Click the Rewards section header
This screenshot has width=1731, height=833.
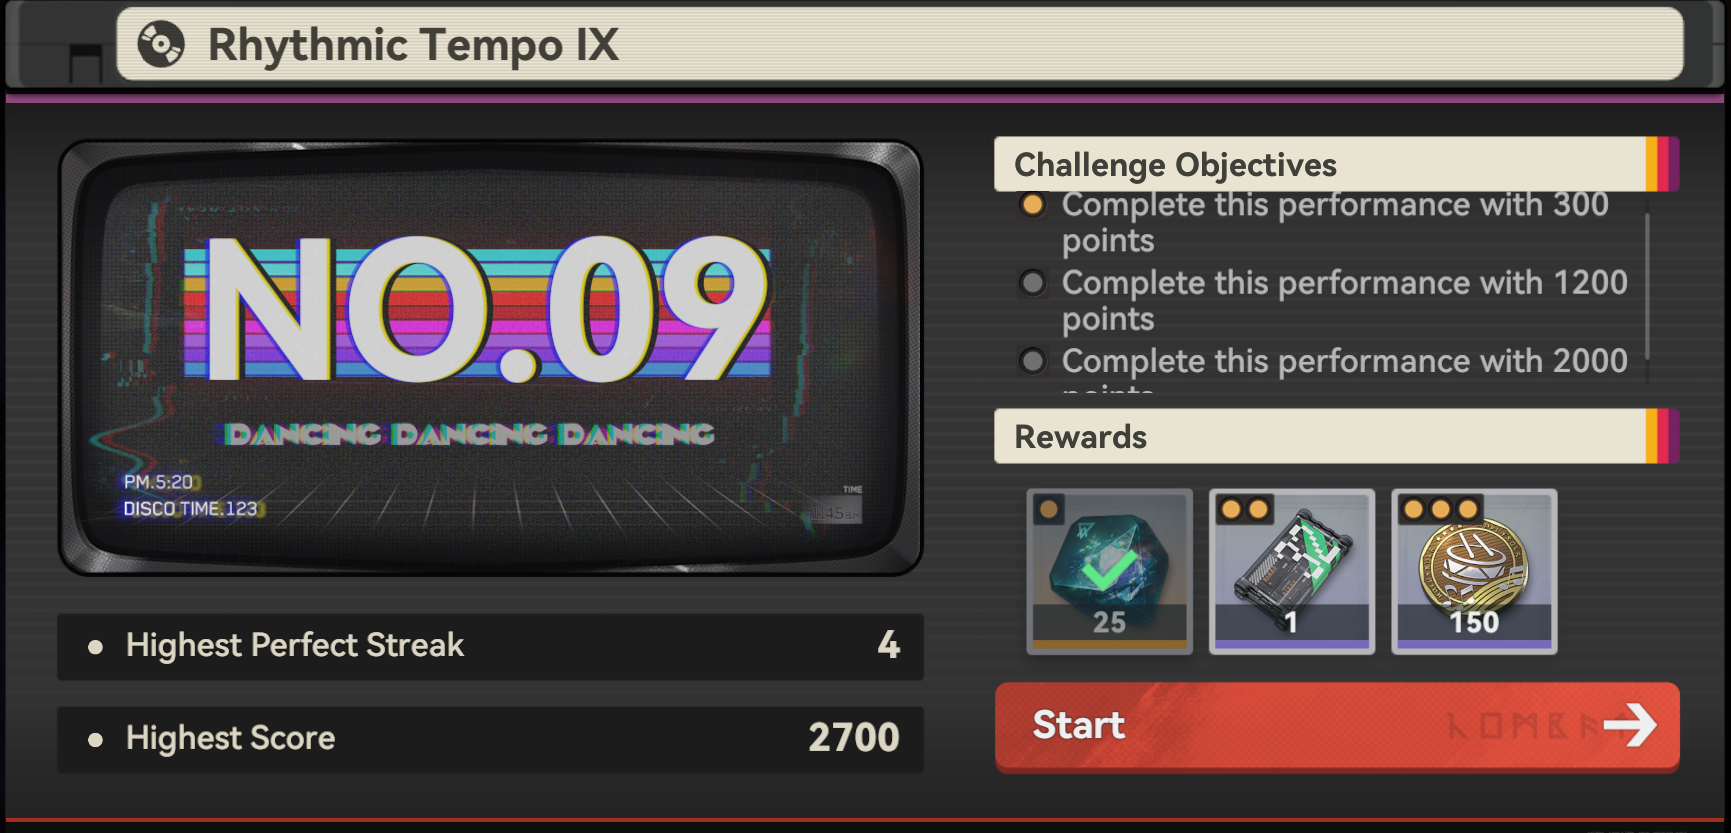tap(1336, 436)
